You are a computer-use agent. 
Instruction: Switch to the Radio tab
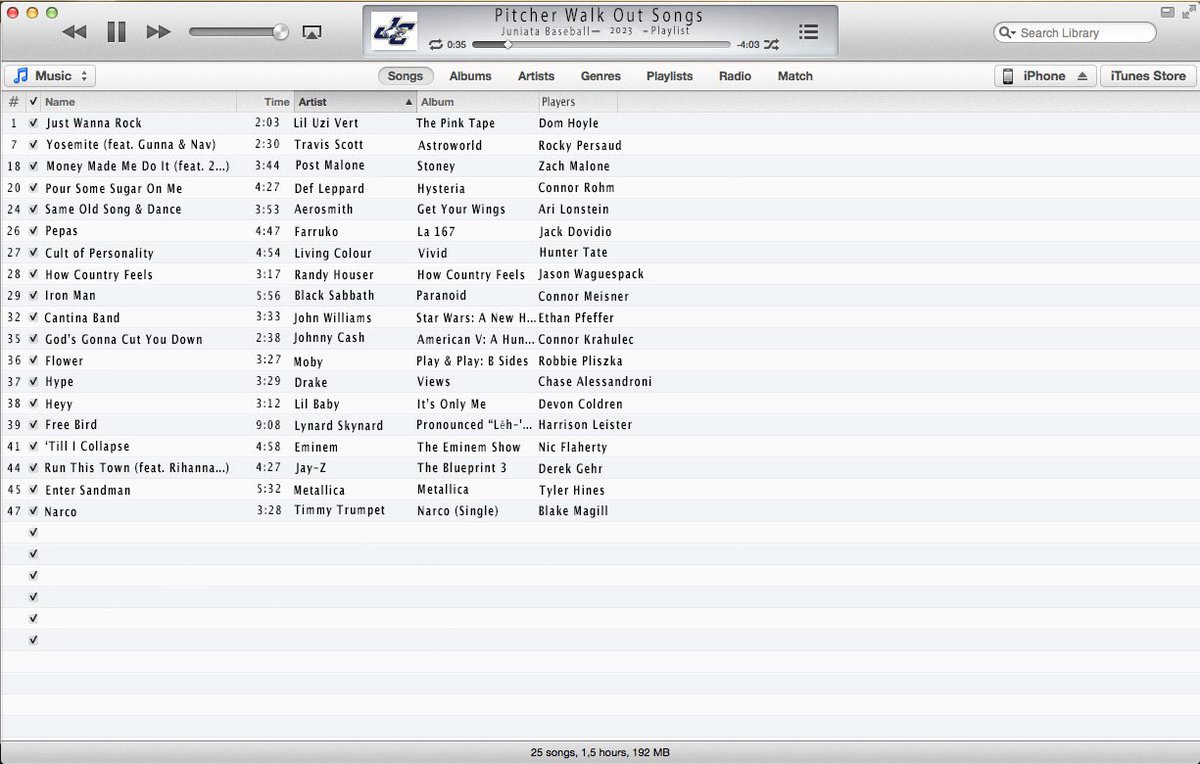(x=735, y=76)
